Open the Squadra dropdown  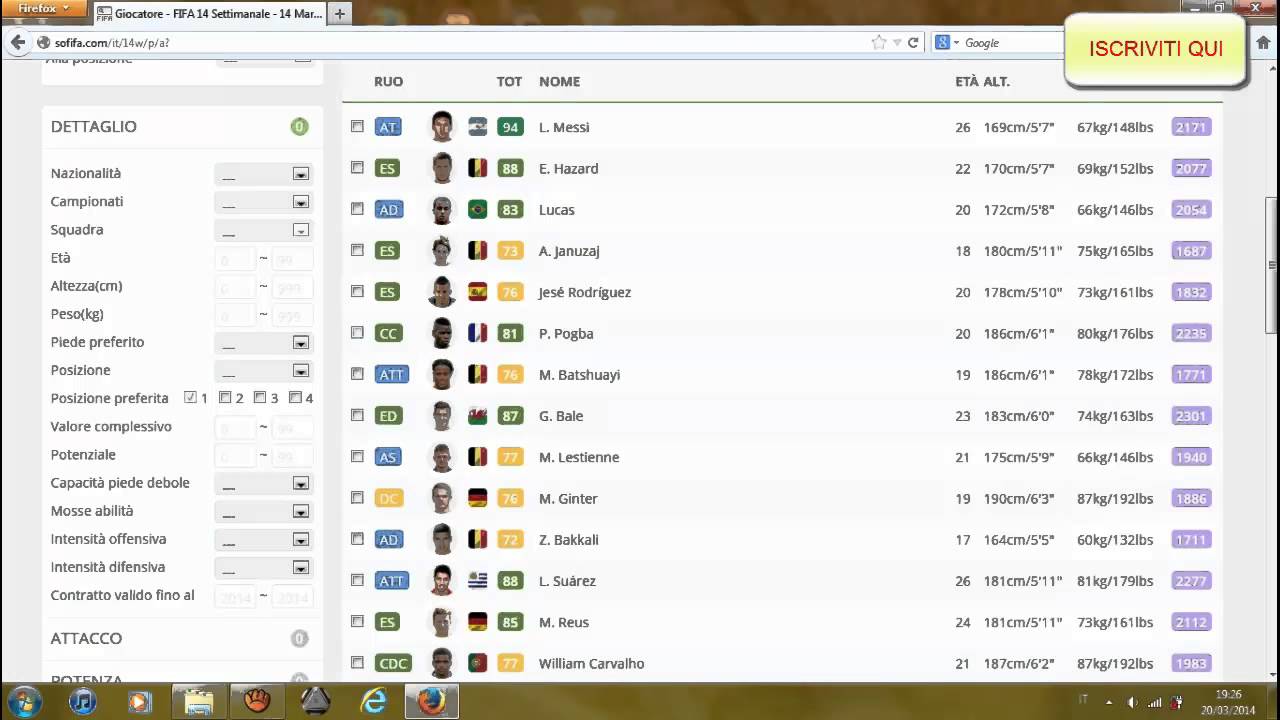pos(263,230)
